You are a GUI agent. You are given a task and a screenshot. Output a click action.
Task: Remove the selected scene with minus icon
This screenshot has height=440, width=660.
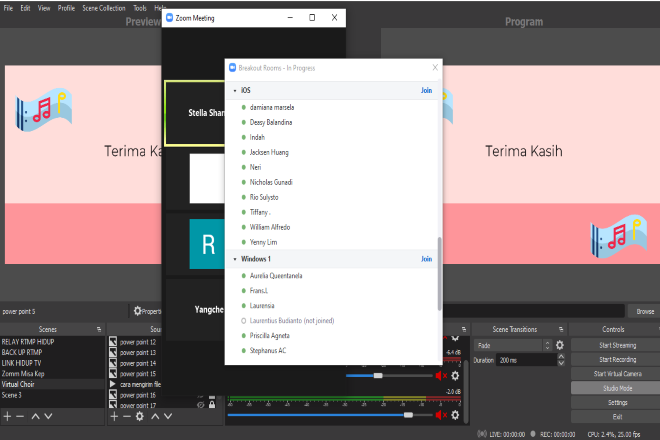click(20, 416)
